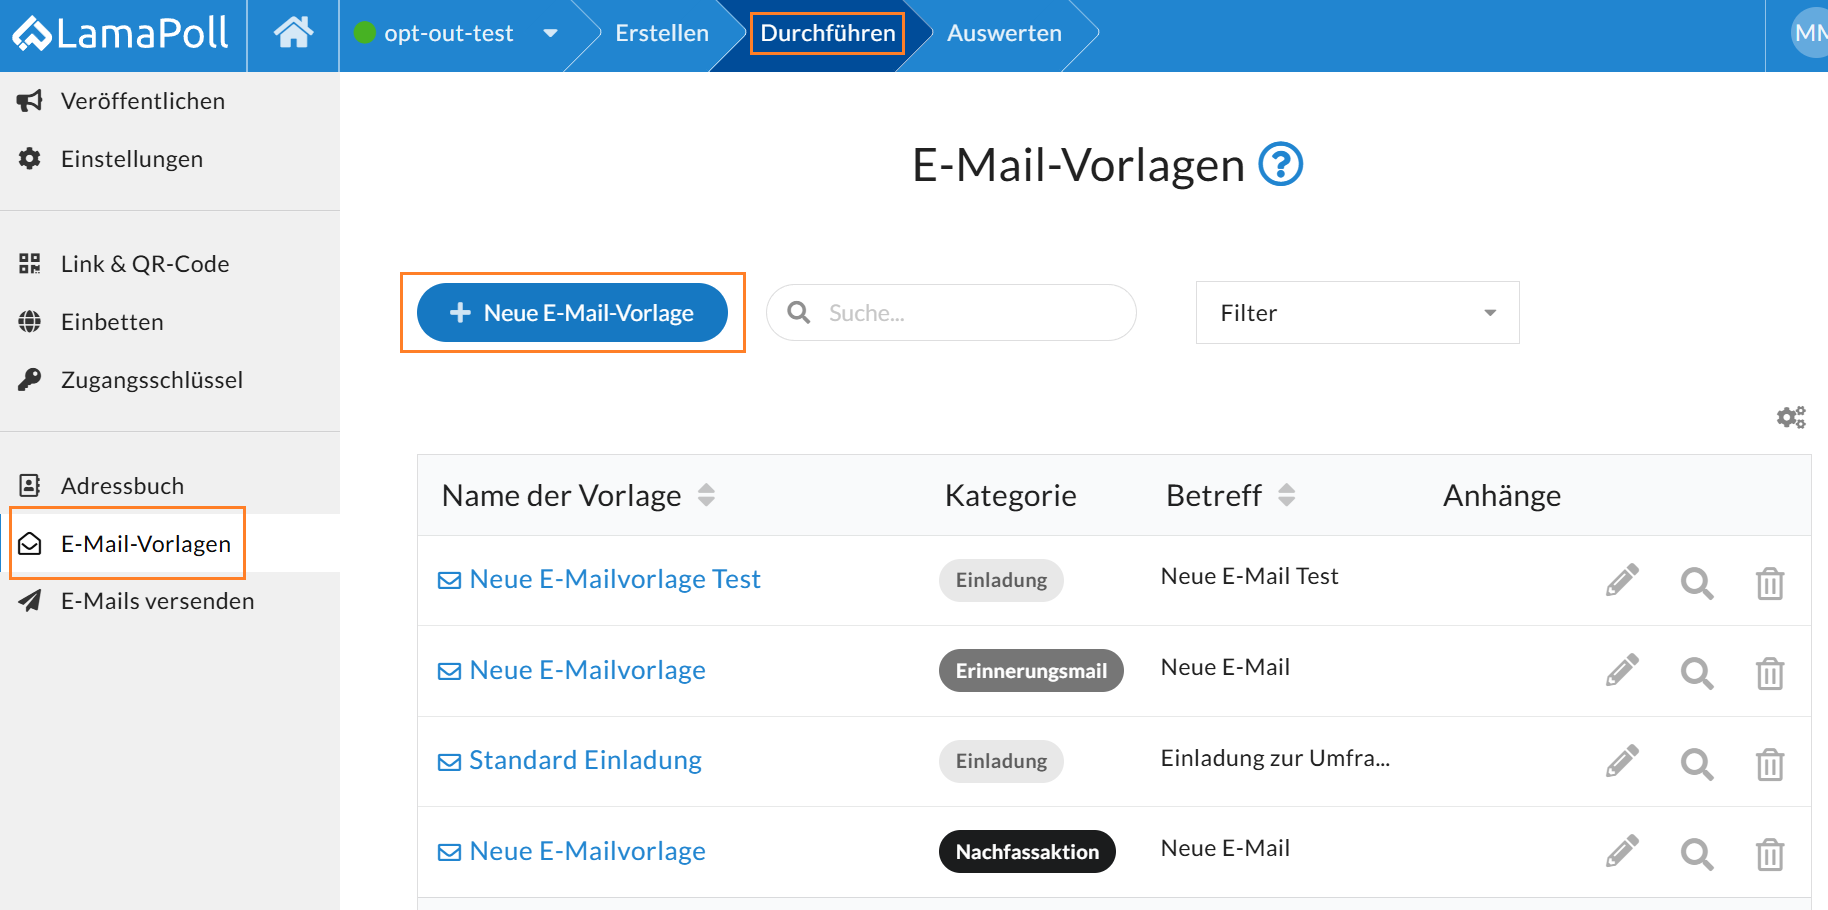Open the LamaPoll logo home link
Screen dimensions: 1828x910
pyautogui.click(x=120, y=34)
